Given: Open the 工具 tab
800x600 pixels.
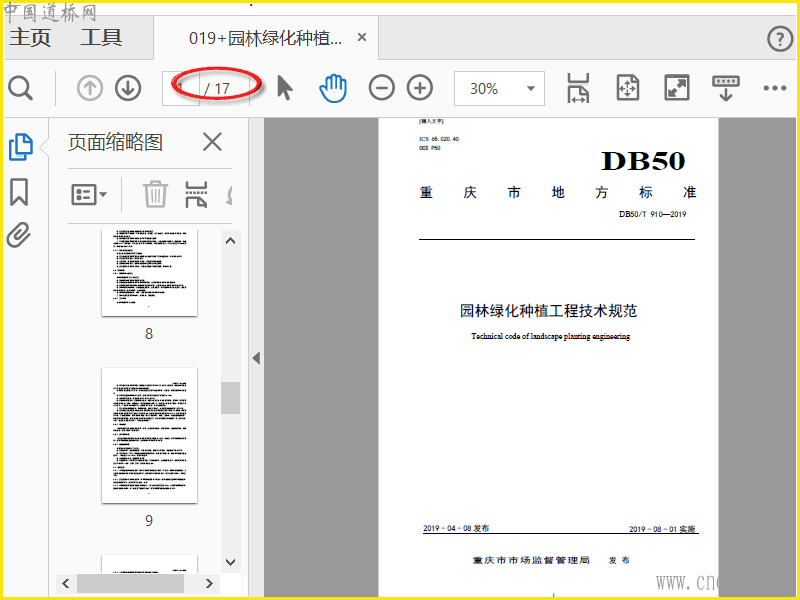Looking at the screenshot, I should pos(101,38).
